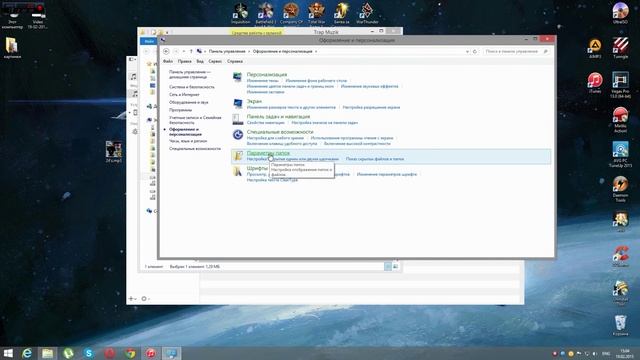This screenshot has height=360, width=640.
Task: Open the AVG PC TuneUp desktop shortcut
Action: (620, 154)
